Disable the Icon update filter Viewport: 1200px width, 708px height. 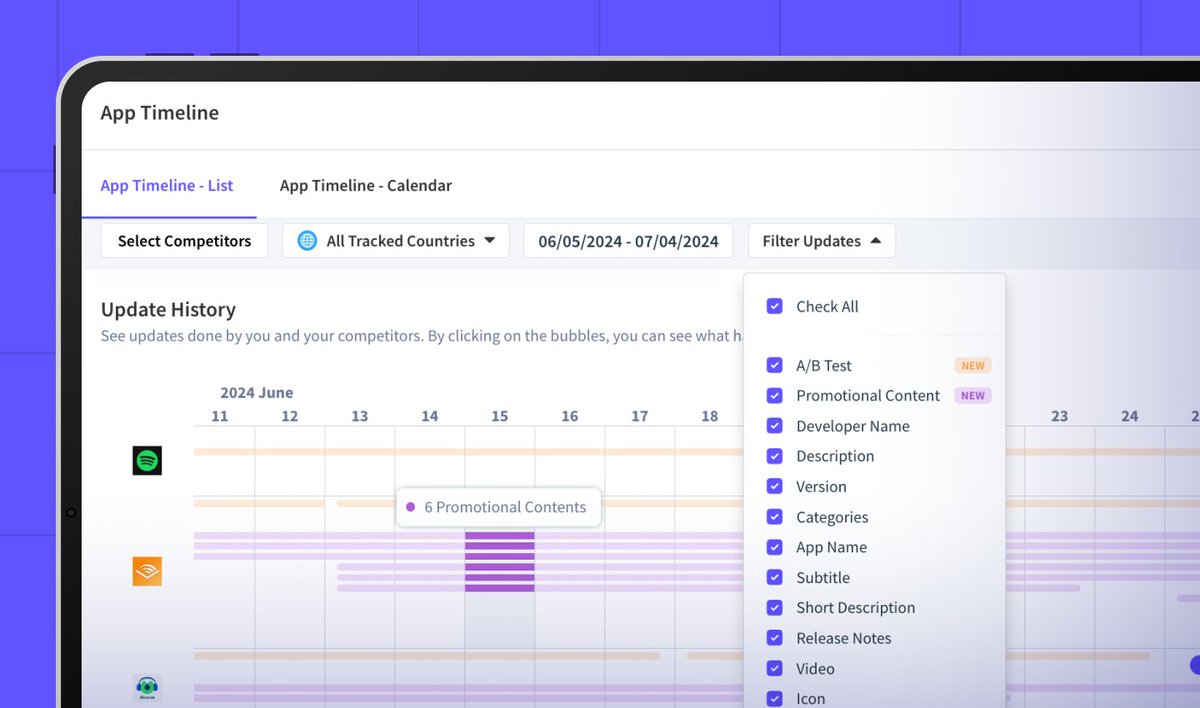click(774, 698)
